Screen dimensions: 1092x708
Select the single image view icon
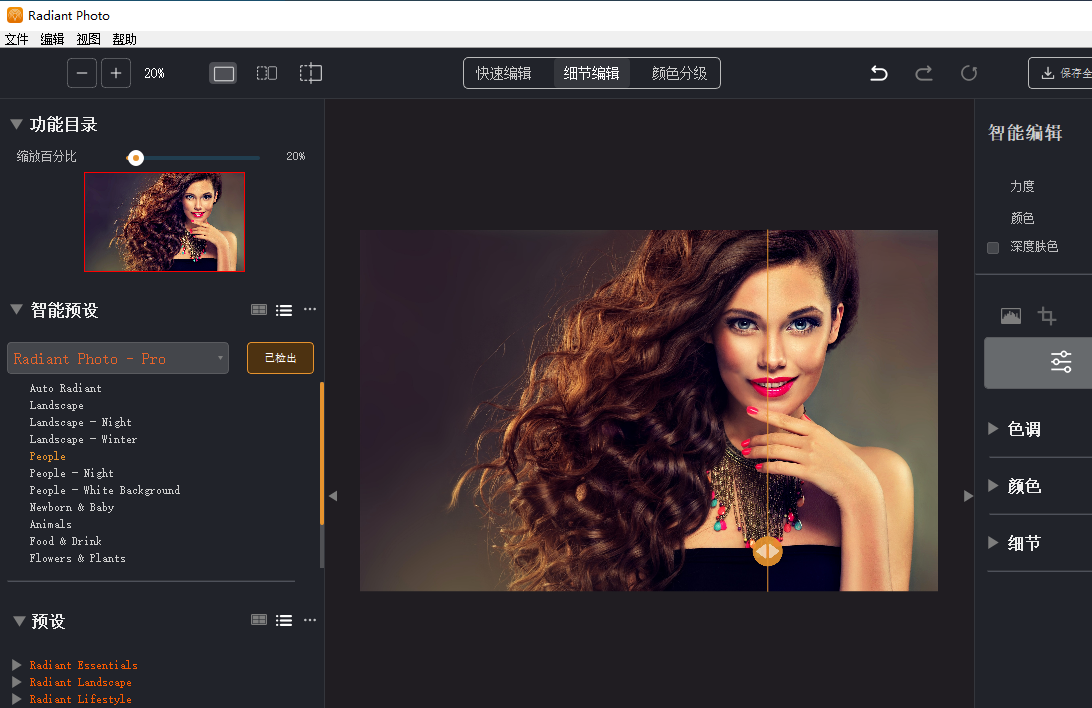tap(224, 73)
